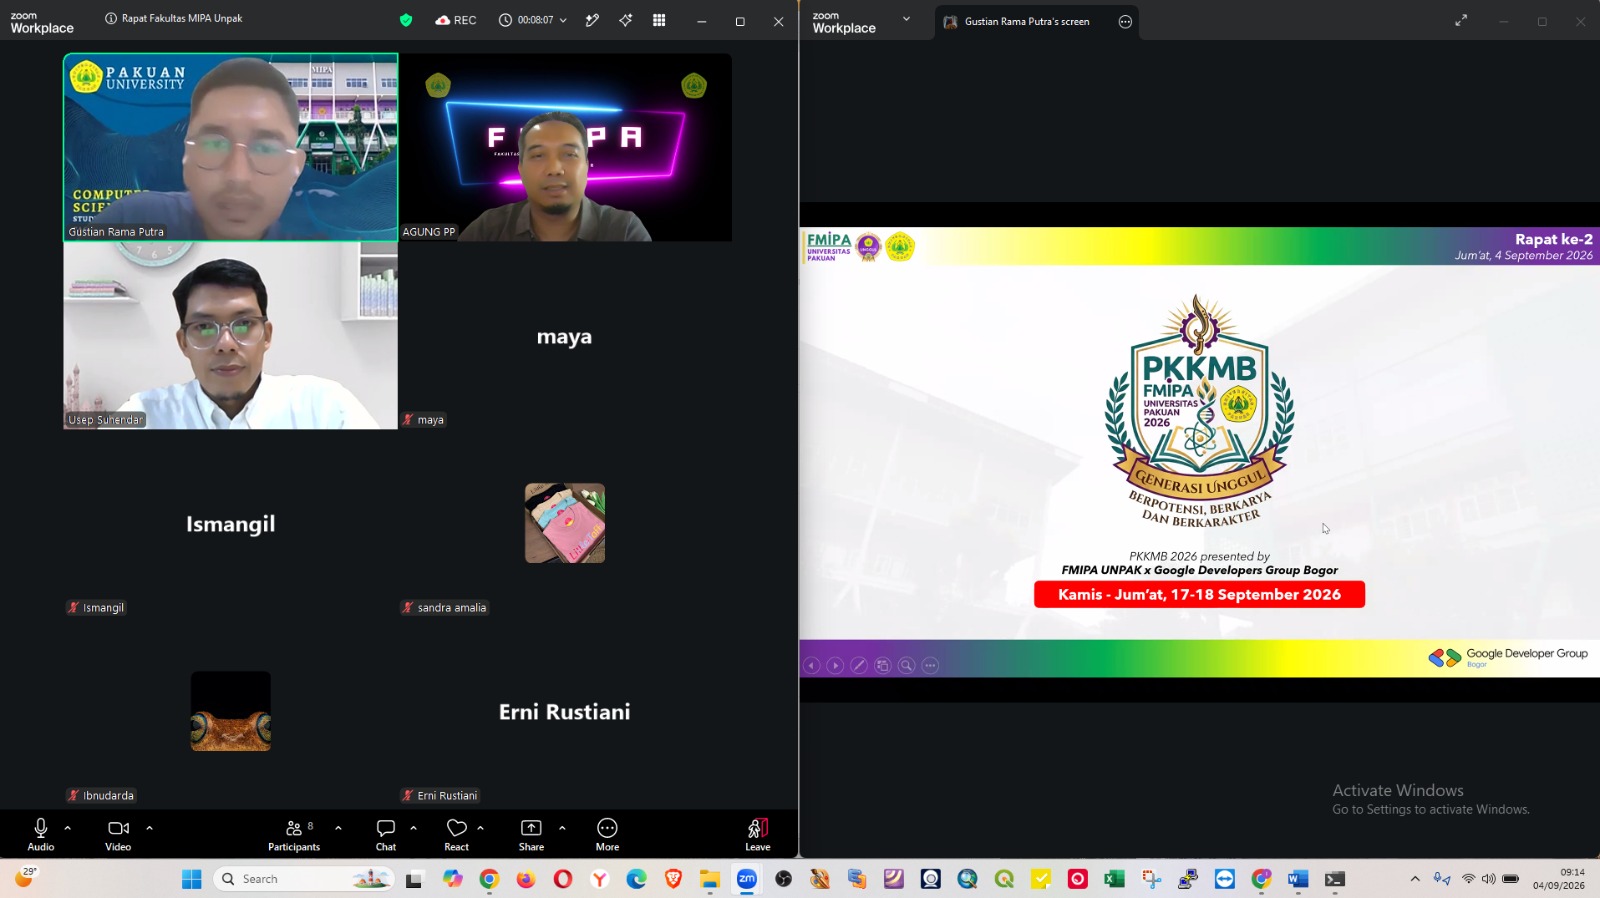The image size is (1600, 898).
Task: Open Yandex browser from the taskbar
Action: [600, 879]
